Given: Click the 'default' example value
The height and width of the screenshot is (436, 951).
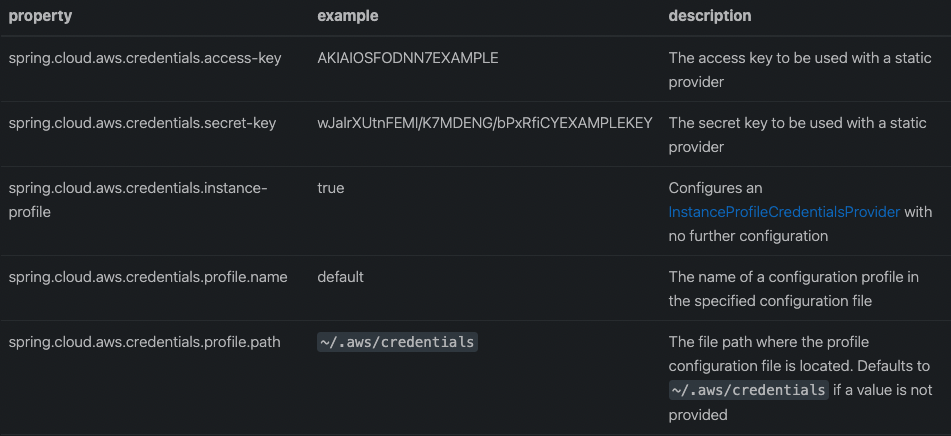Looking at the screenshot, I should point(340,277).
